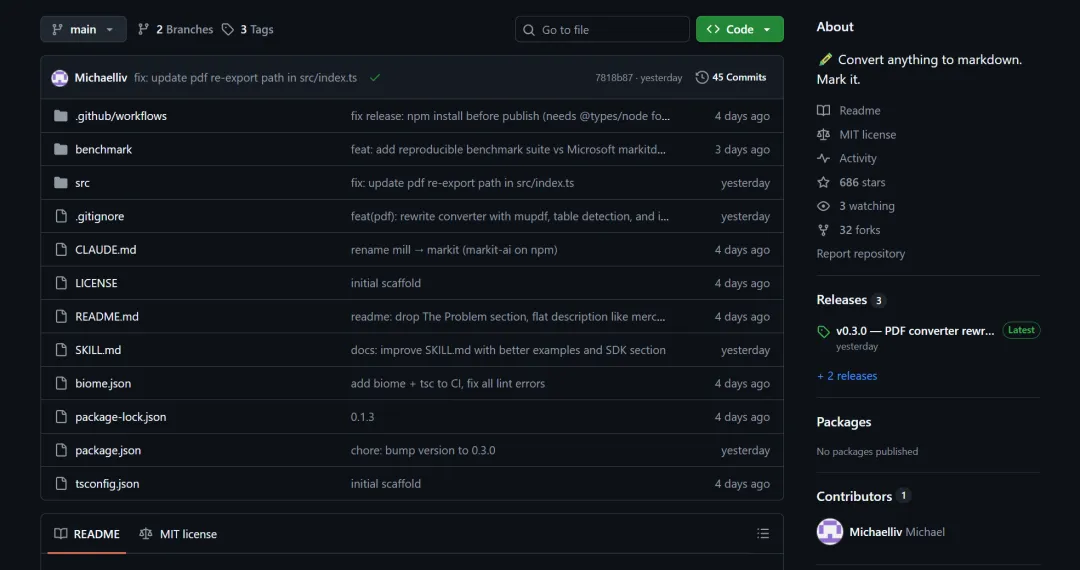Open the benchmark folder
Image resolution: width=1080 pixels, height=570 pixels.
click(x=103, y=149)
